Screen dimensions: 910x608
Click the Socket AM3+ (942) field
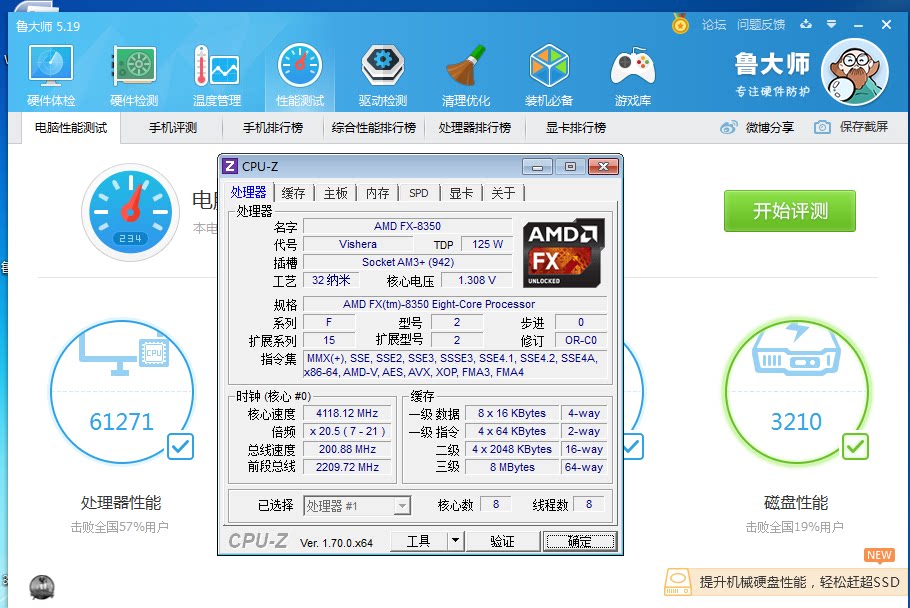point(407,262)
